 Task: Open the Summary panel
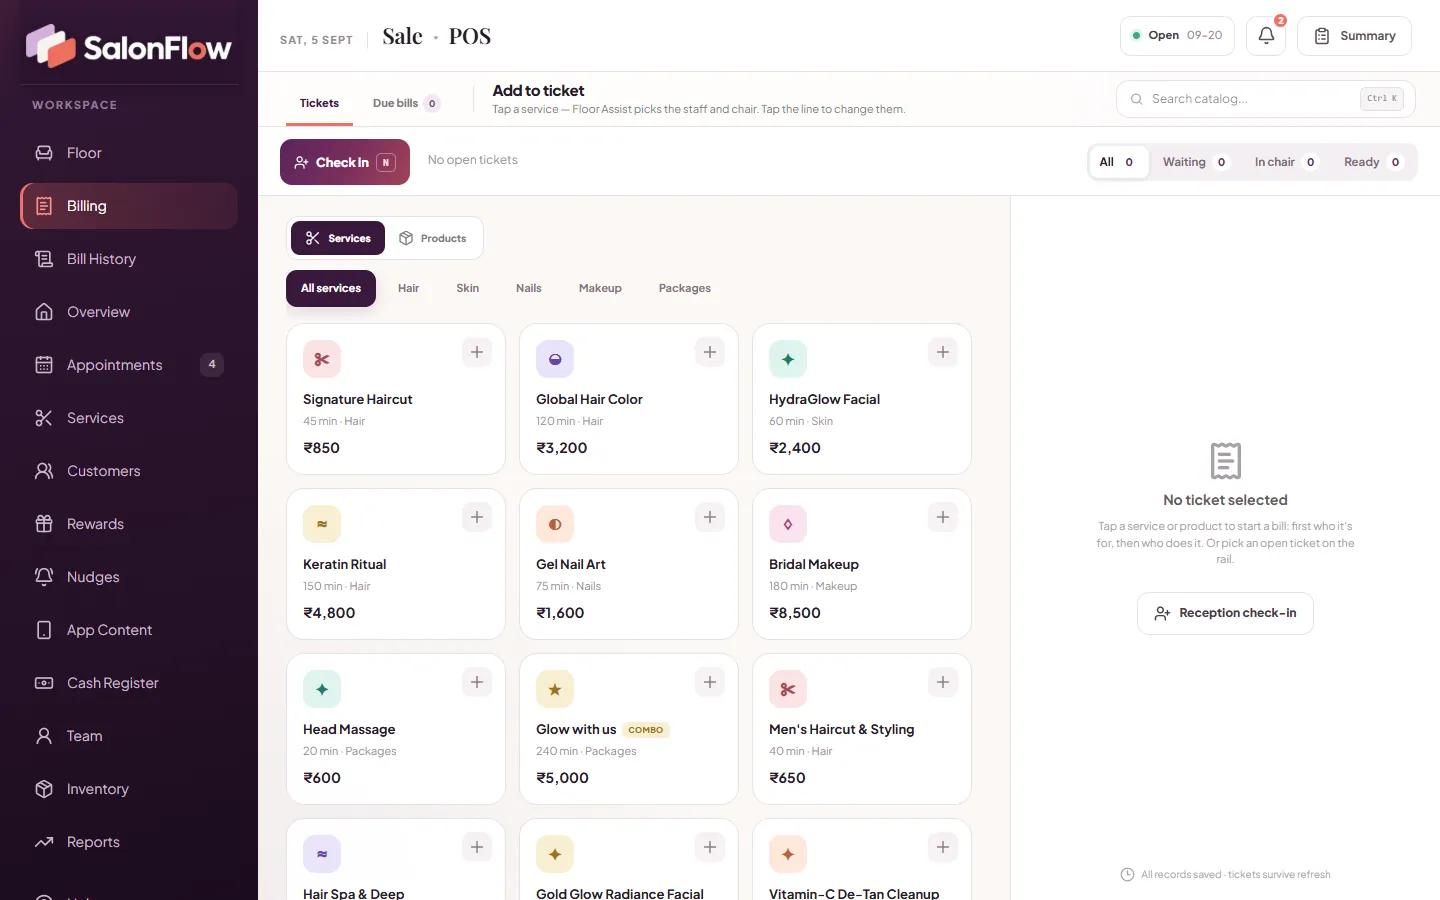pyautogui.click(x=1354, y=36)
